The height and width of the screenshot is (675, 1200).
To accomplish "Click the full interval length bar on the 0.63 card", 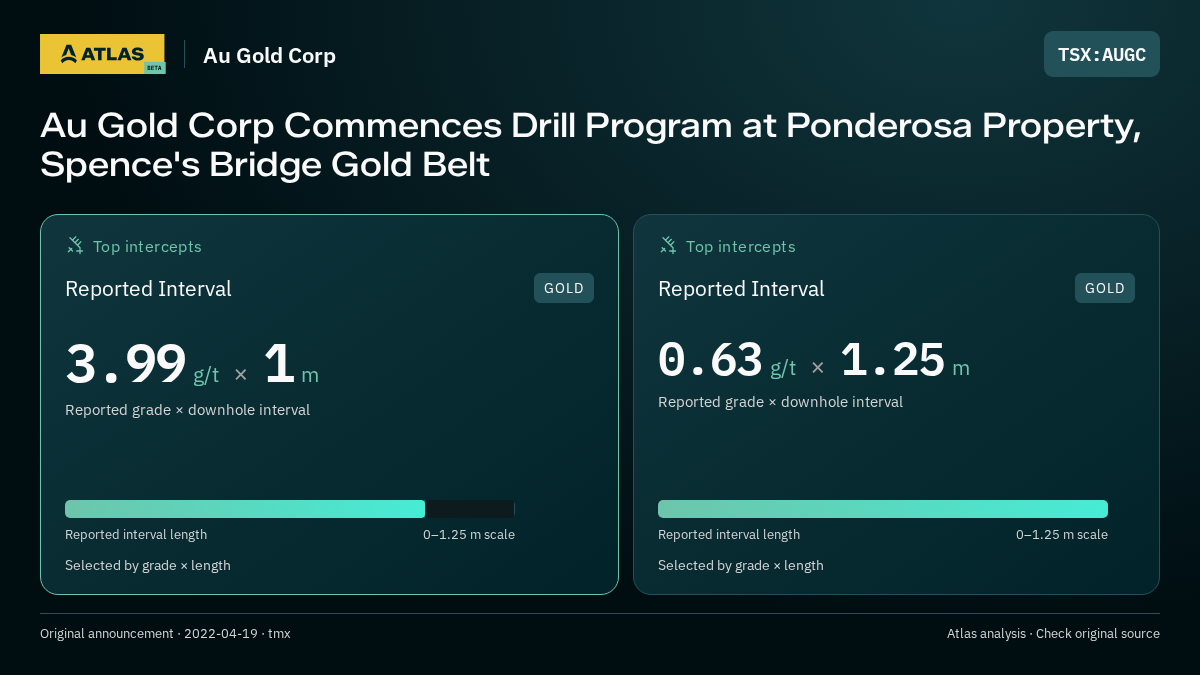I will (x=883, y=509).
